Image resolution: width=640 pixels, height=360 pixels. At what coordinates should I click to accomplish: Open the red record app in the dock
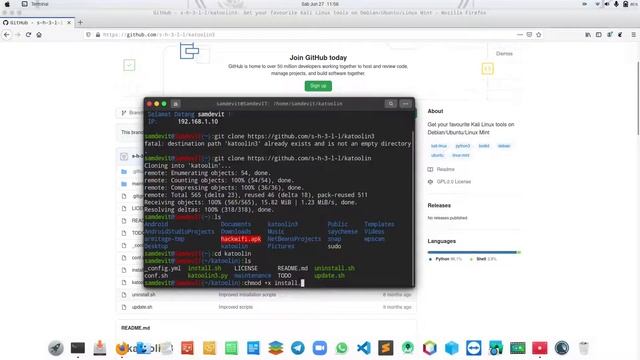coord(540,348)
